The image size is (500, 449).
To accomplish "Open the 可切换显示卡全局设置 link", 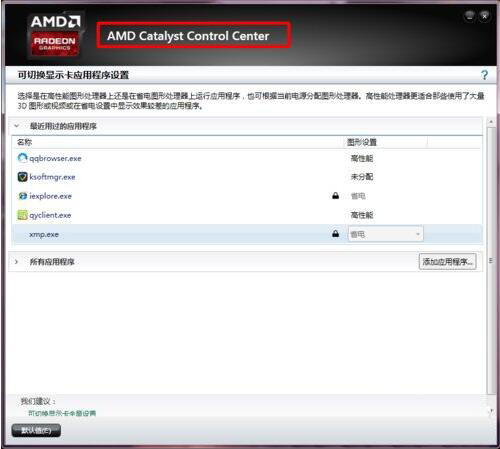I will 62,413.
